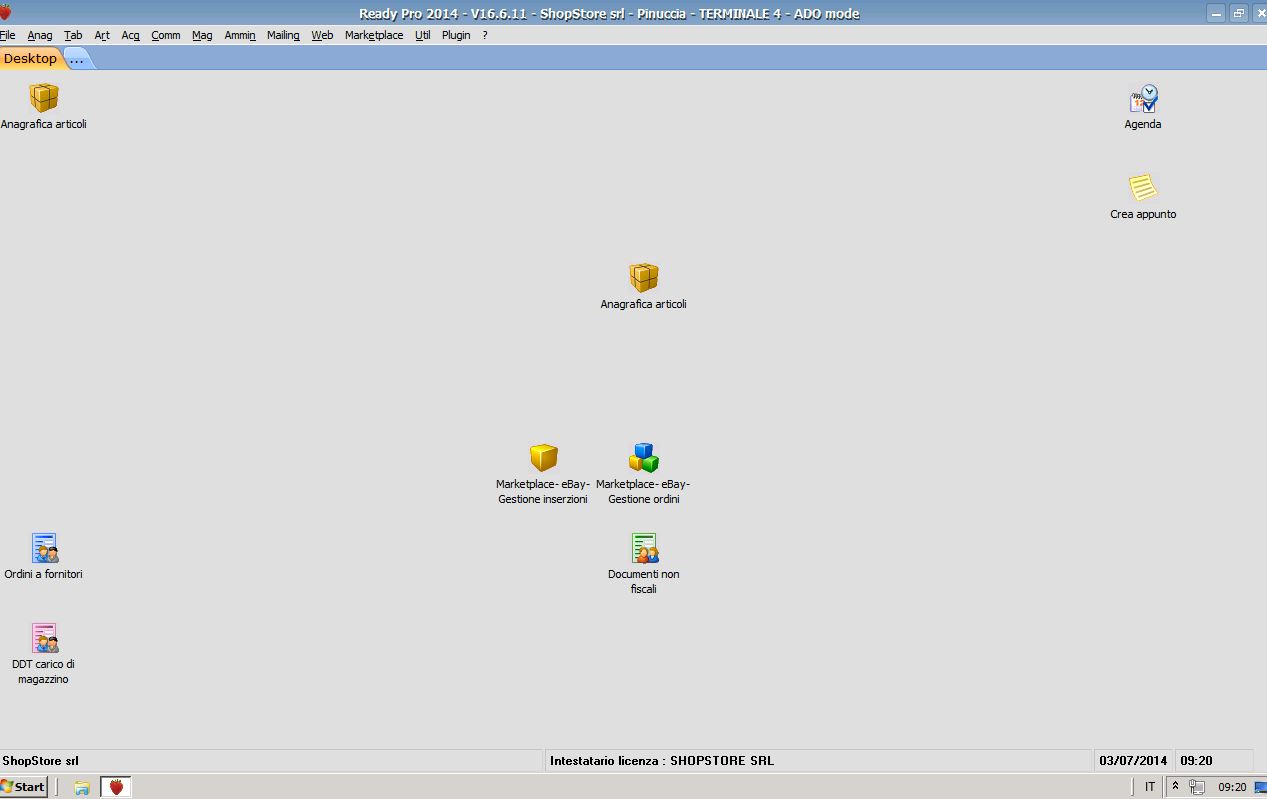Click the network icon in system tray
The height and width of the screenshot is (799, 1267).
[x=1196, y=787]
